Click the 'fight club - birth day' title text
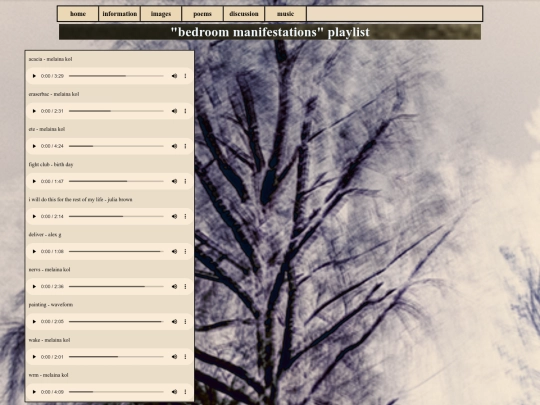 [x=51, y=164]
